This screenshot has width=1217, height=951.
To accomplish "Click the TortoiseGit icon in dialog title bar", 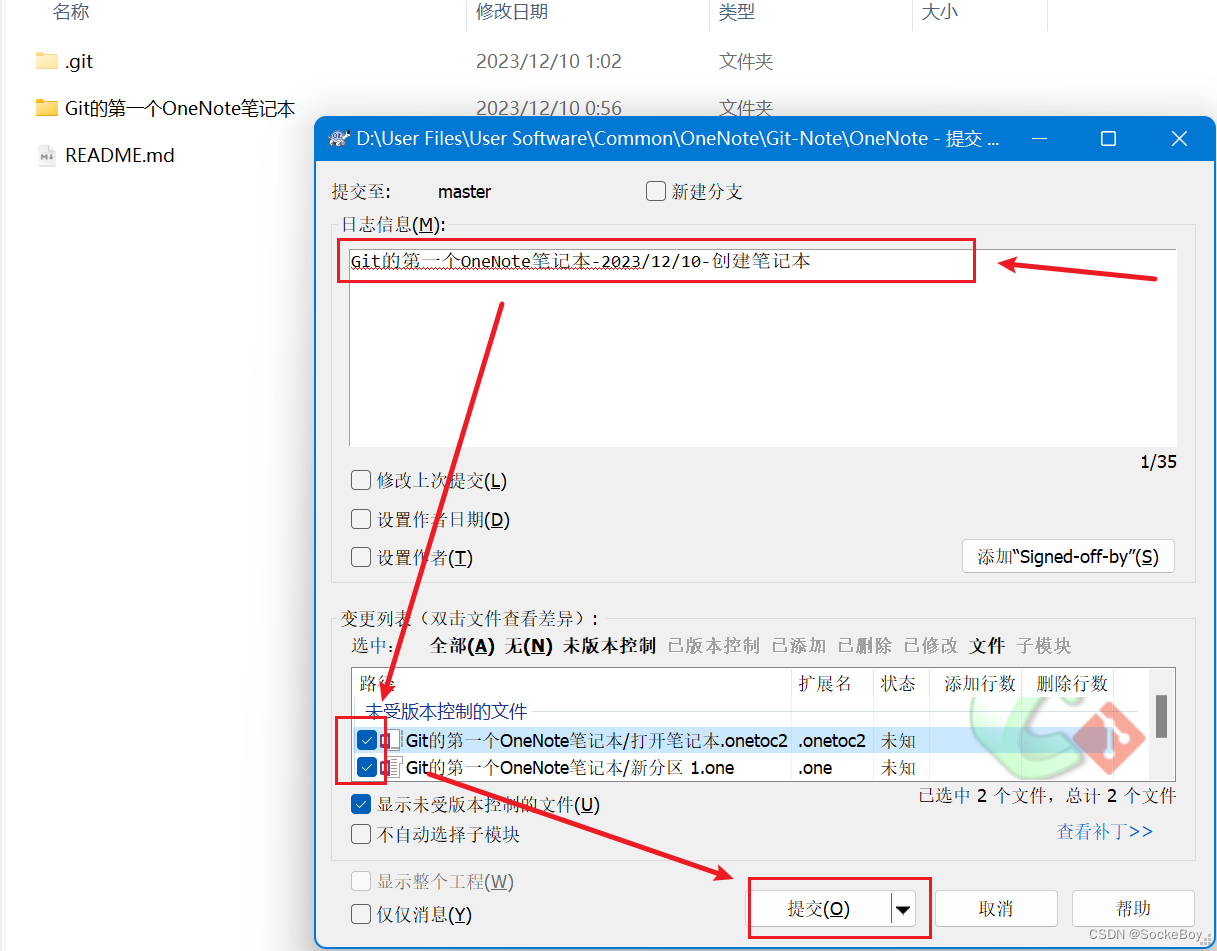I will [x=339, y=139].
